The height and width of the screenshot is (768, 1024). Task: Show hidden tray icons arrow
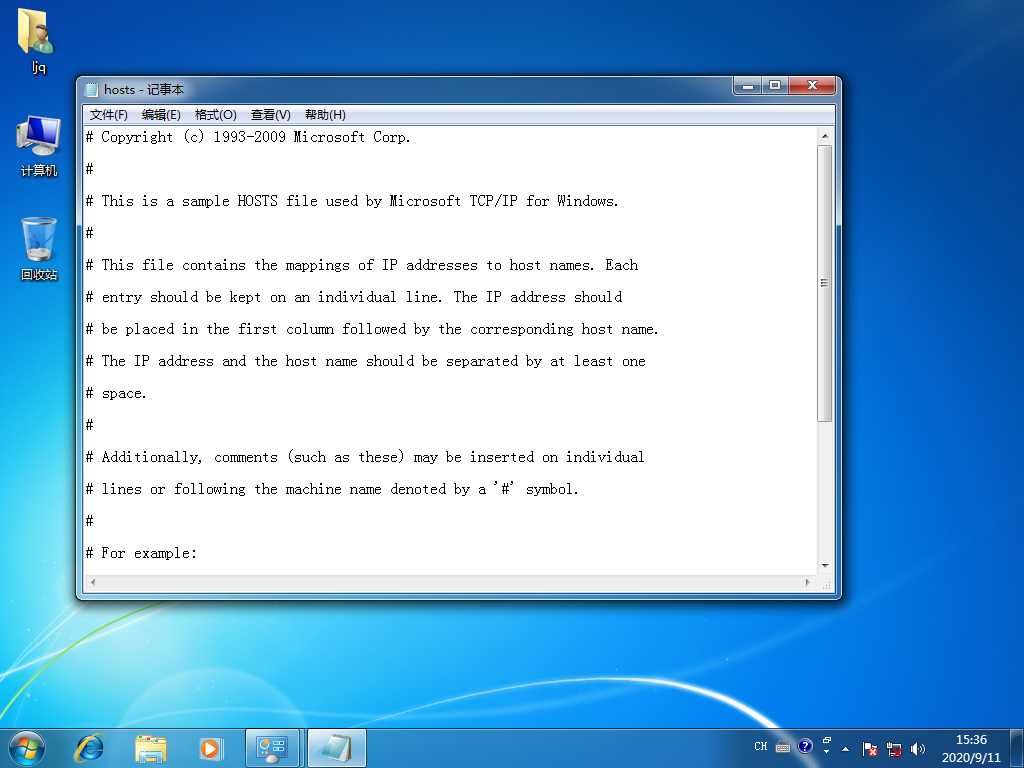coord(846,748)
